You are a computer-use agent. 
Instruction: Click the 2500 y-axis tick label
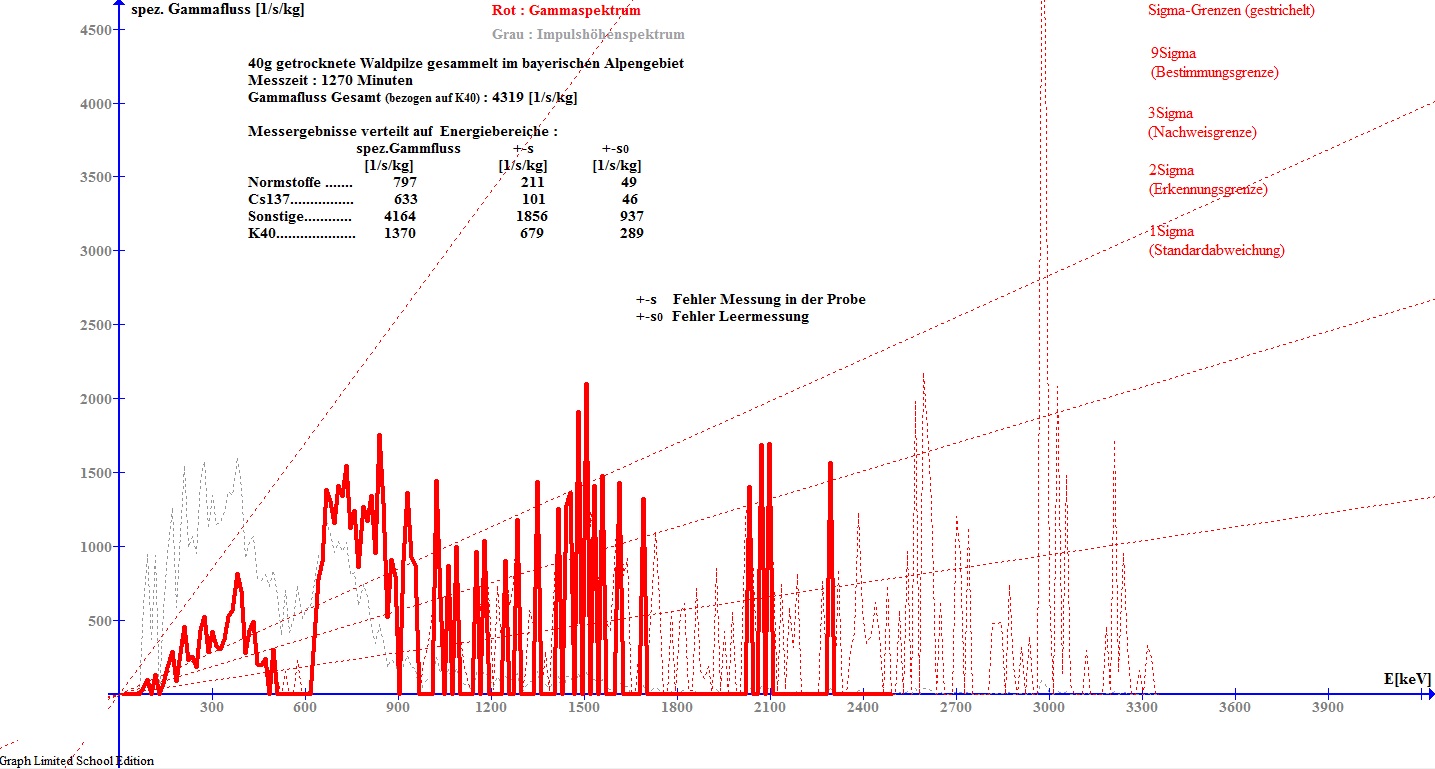(95, 326)
